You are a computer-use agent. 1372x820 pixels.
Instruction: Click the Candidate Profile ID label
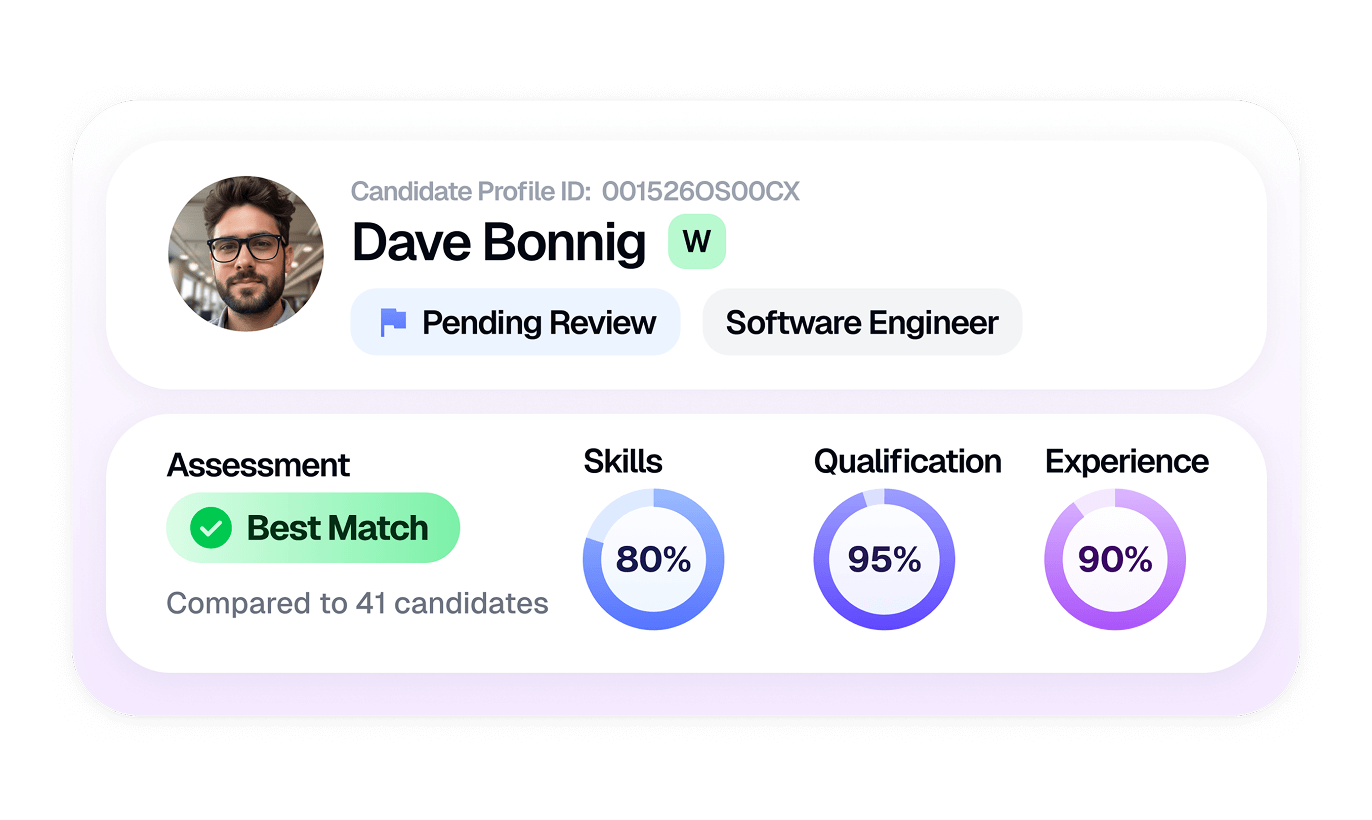[x=471, y=192]
